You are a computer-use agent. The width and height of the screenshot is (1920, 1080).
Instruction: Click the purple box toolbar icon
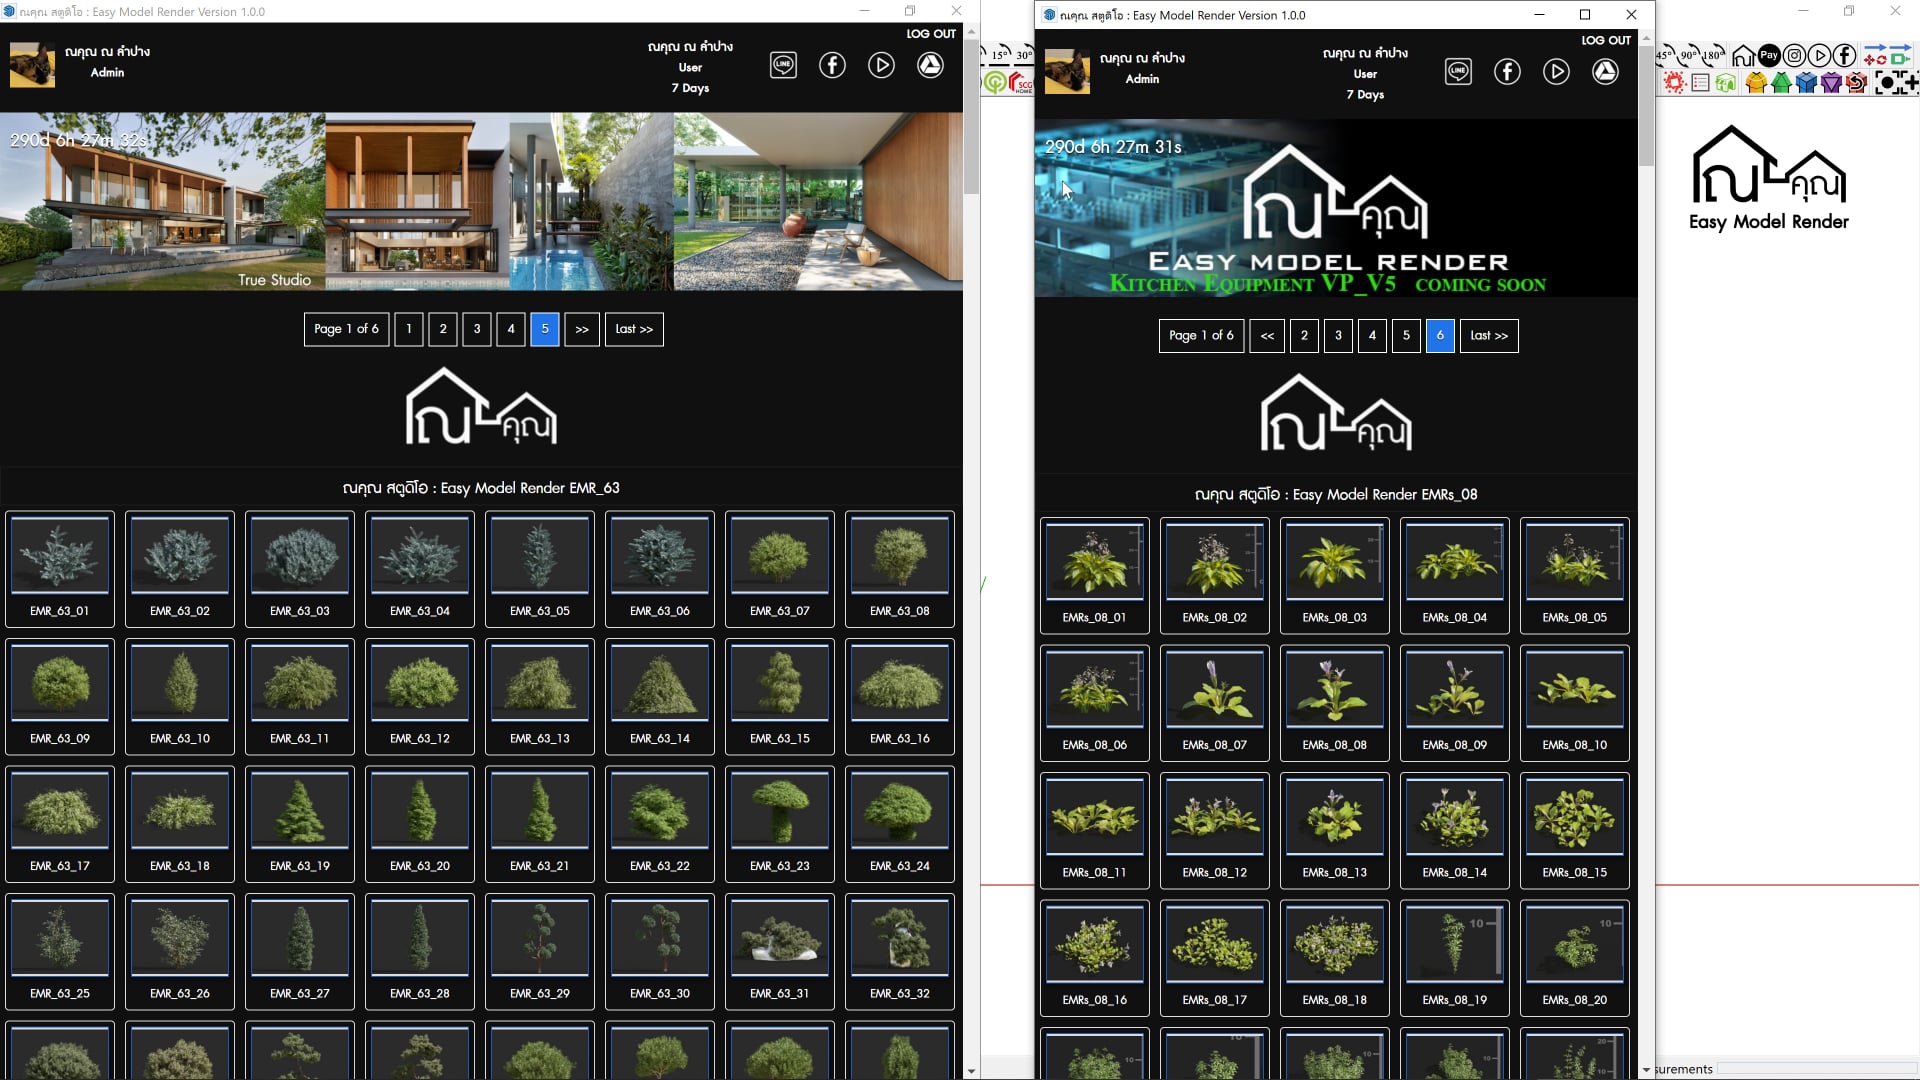click(1831, 82)
